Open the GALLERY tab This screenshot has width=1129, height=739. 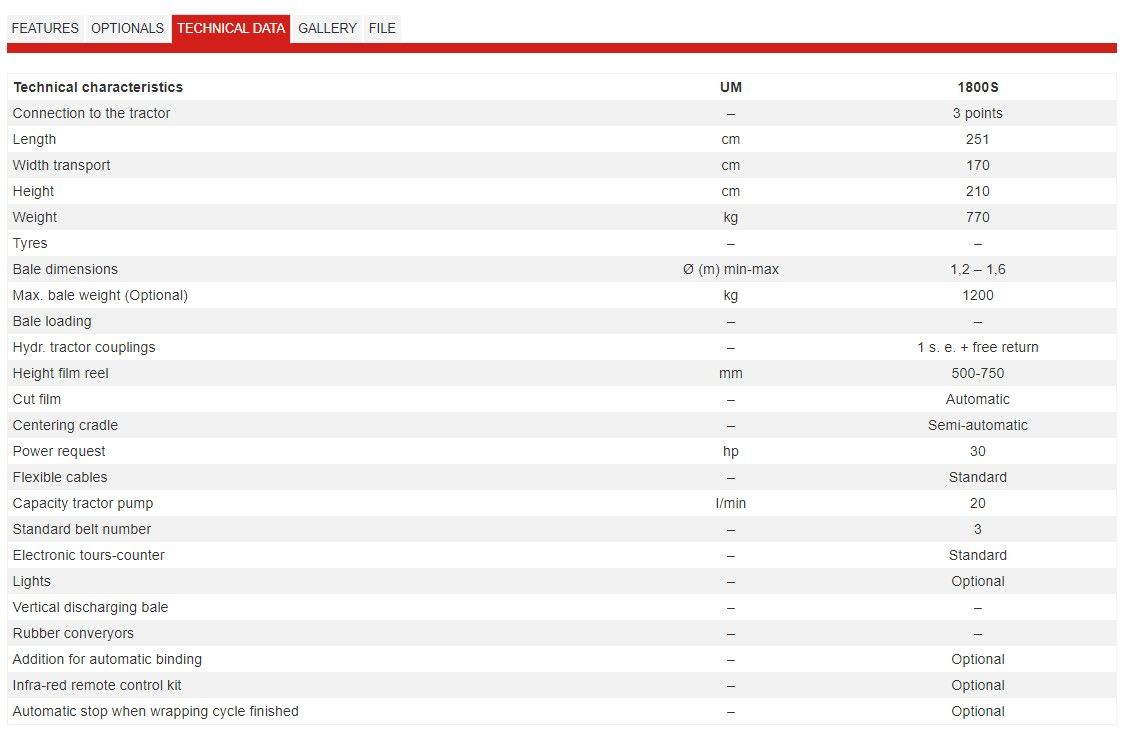pos(327,28)
